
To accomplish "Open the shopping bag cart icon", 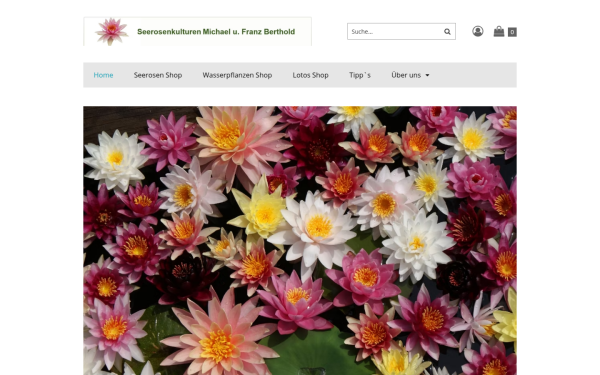I will tap(499, 31).
